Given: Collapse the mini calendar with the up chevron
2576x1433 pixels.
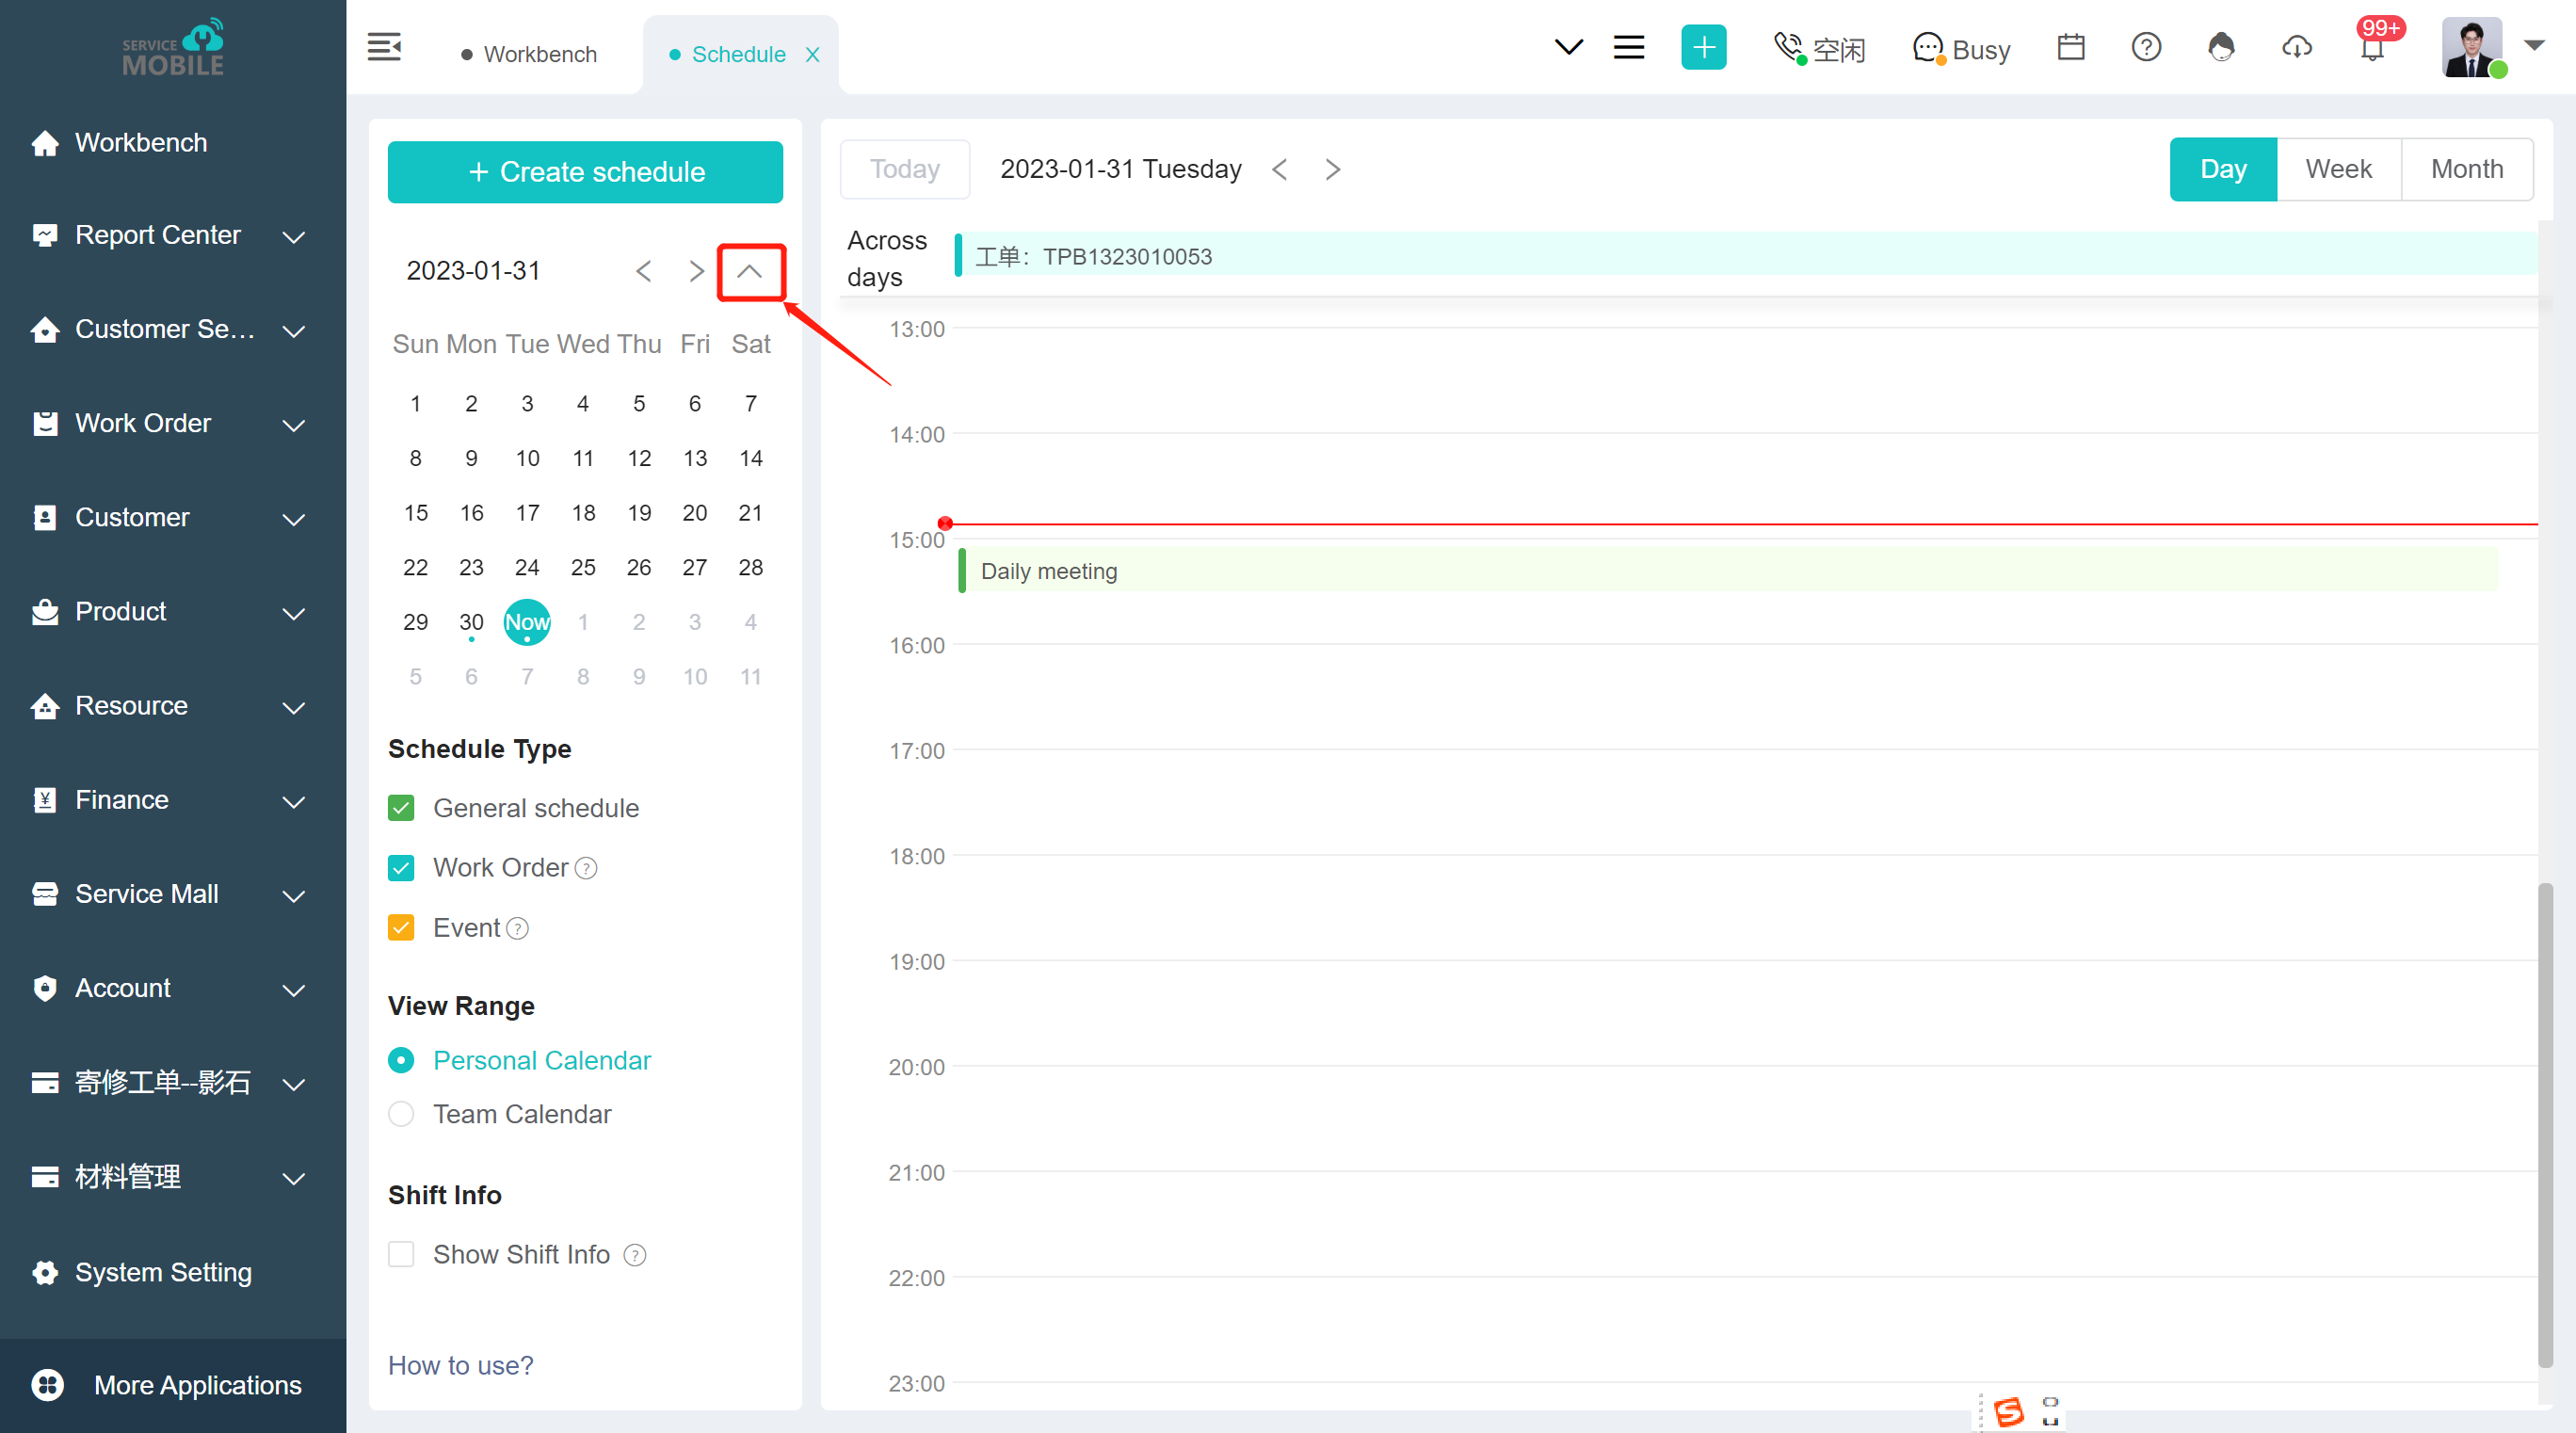Looking at the screenshot, I should 749,271.
